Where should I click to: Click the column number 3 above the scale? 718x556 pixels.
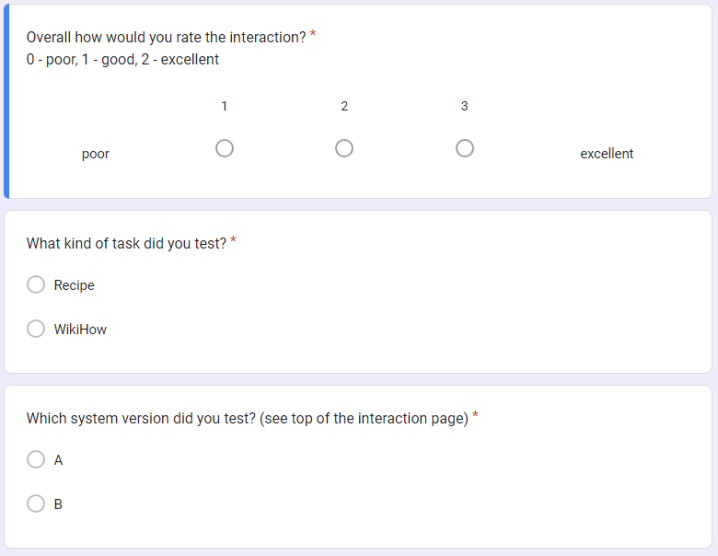pos(464,105)
